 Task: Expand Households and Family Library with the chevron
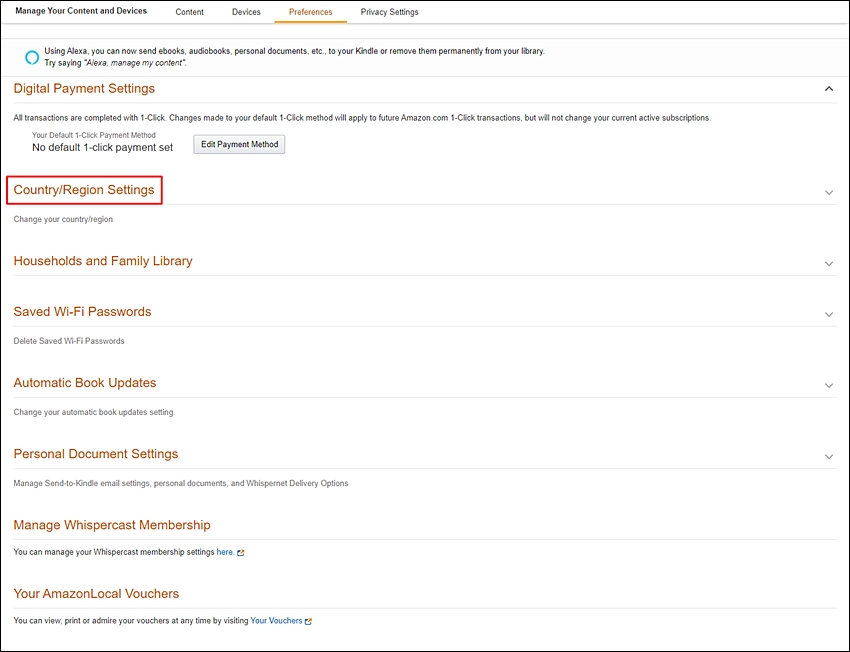pos(828,263)
